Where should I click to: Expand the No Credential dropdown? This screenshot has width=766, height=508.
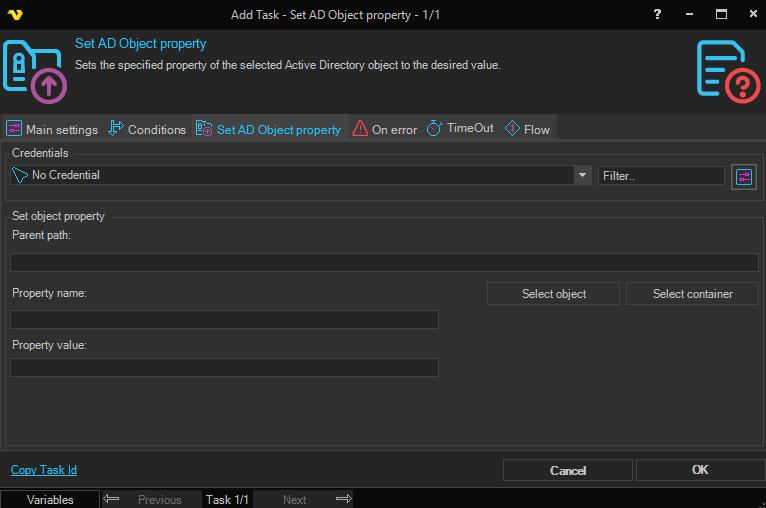pyautogui.click(x=582, y=175)
